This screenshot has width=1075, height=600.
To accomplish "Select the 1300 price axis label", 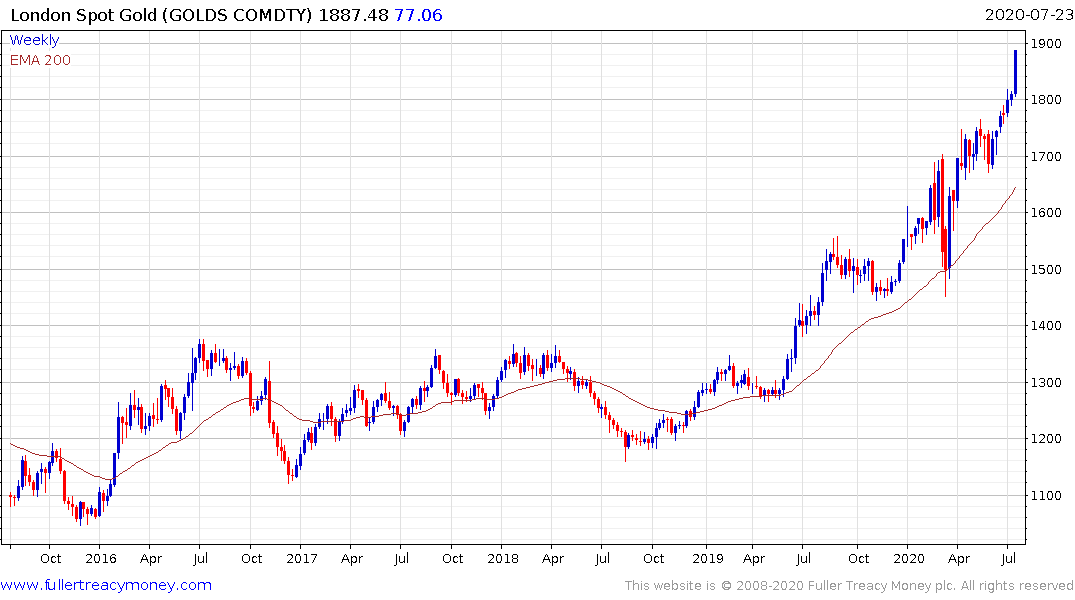I will click(1046, 383).
